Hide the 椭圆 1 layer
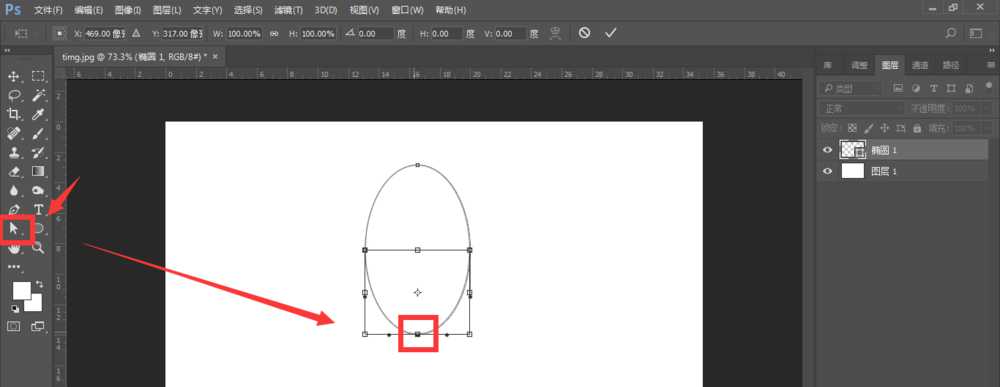The image size is (1000, 387). pyautogui.click(x=828, y=150)
